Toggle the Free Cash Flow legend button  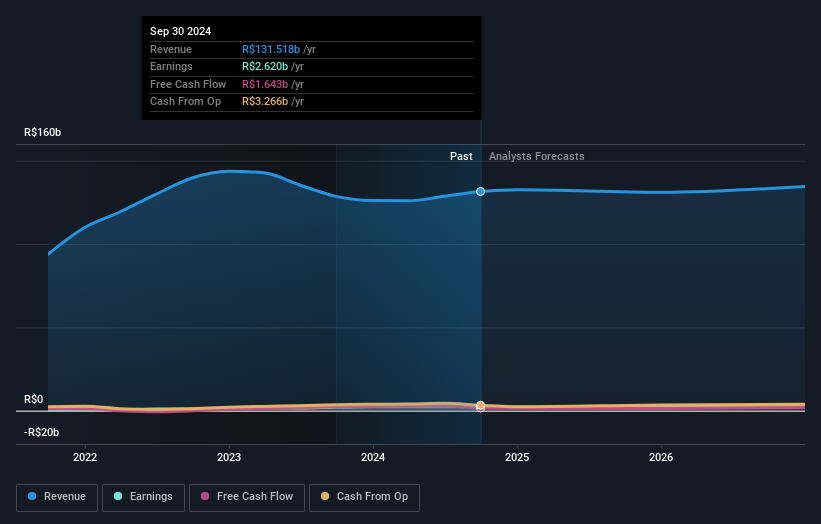[247, 497]
